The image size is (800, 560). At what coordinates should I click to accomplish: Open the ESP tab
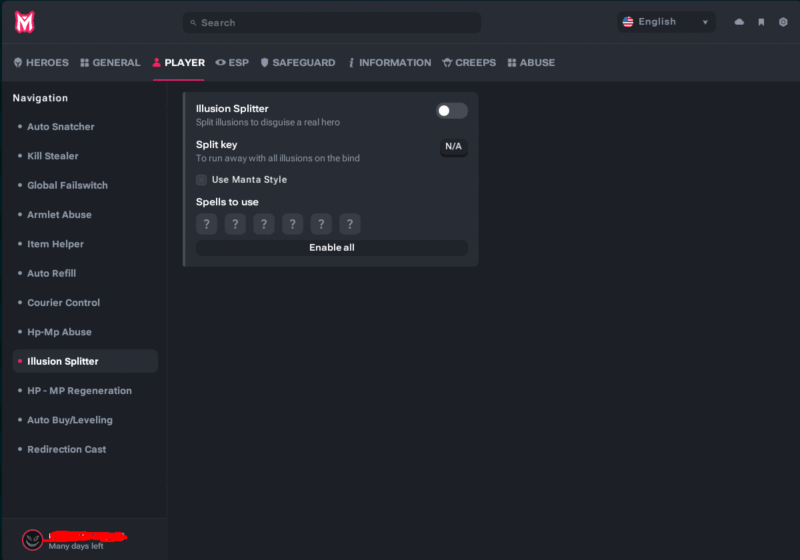[x=232, y=63]
